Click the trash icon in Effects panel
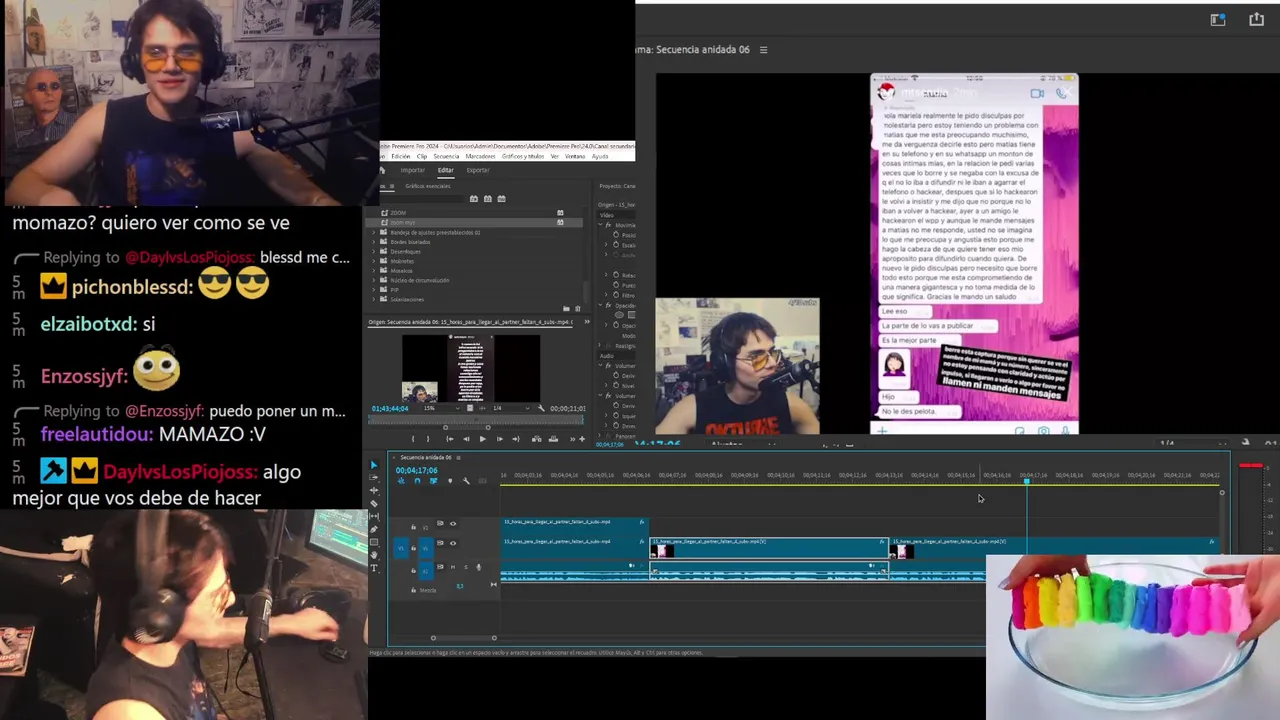 pyautogui.click(x=578, y=309)
